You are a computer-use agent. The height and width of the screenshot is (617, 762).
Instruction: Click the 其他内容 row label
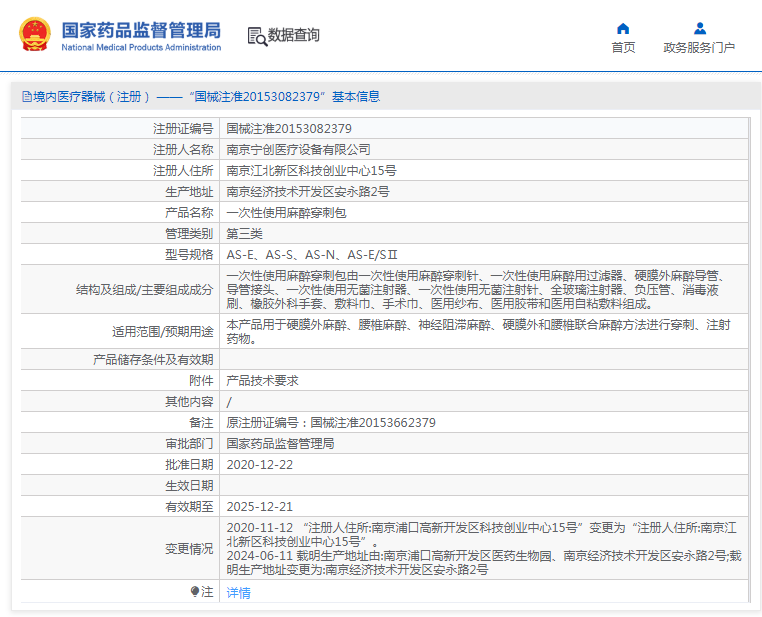(189, 401)
